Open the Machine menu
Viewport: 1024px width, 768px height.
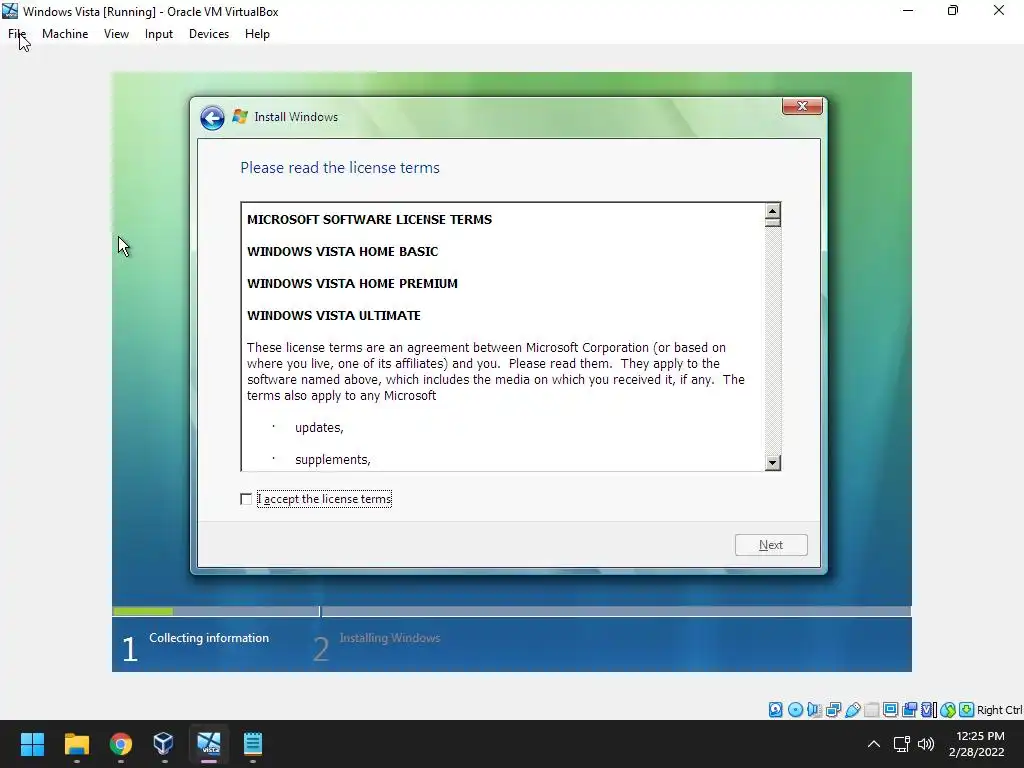[65, 34]
